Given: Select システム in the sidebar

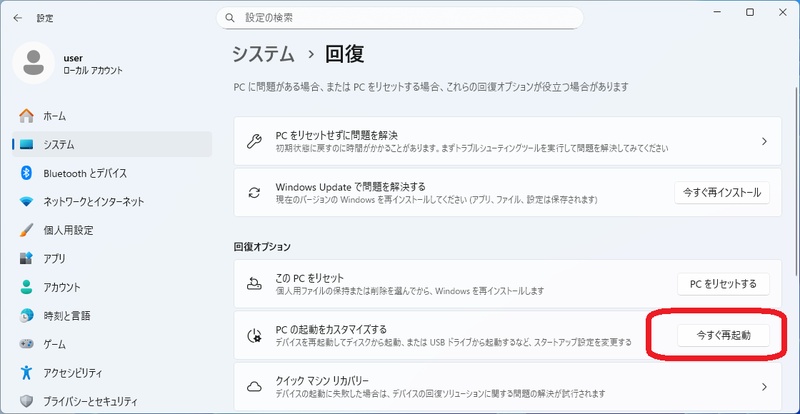Looking at the screenshot, I should tap(112, 144).
